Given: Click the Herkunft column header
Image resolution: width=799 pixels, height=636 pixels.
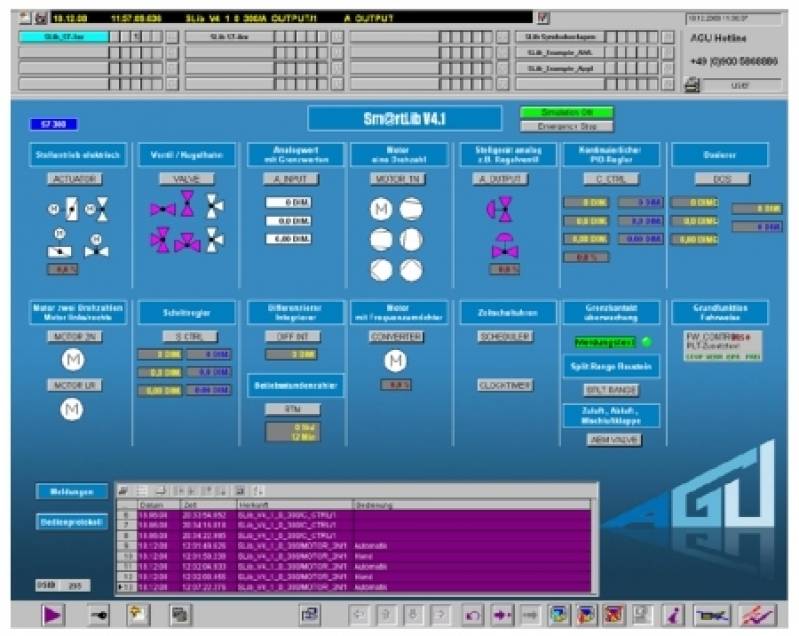Looking at the screenshot, I should [x=295, y=505].
